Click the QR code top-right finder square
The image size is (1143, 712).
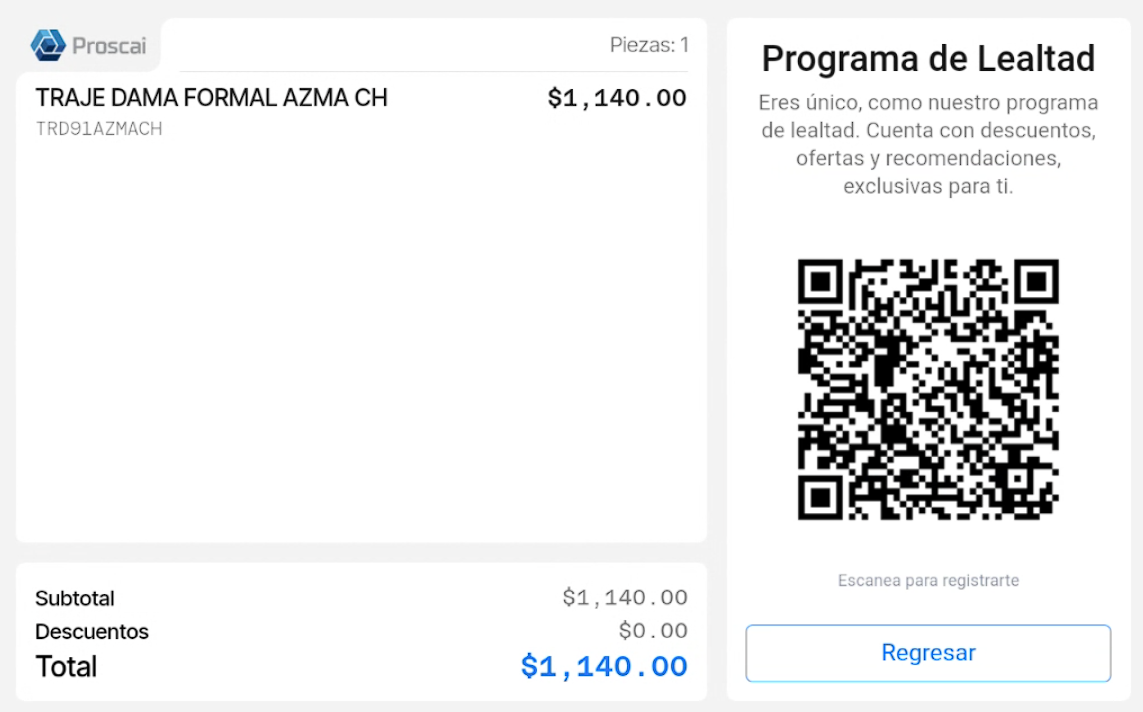[x=1036, y=281]
